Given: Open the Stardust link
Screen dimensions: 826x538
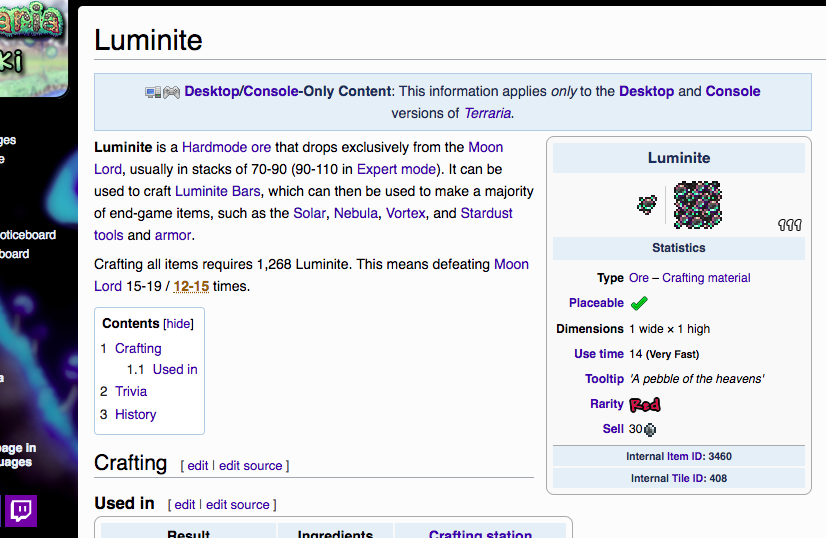Looking at the screenshot, I should pos(486,213).
